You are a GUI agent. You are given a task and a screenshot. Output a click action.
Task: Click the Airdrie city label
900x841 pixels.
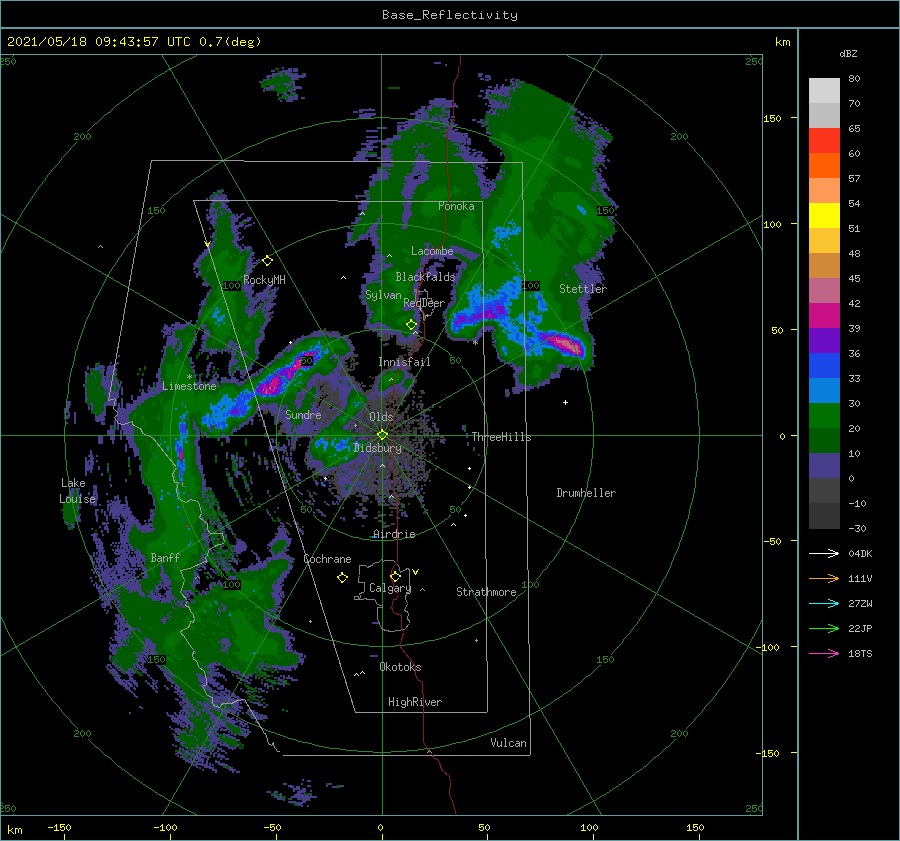394,534
